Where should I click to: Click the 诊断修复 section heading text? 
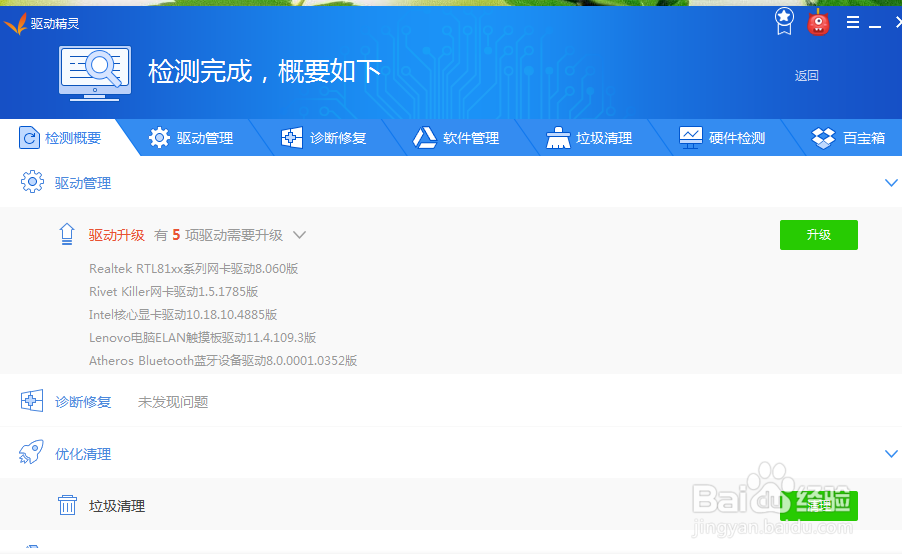click(x=83, y=402)
